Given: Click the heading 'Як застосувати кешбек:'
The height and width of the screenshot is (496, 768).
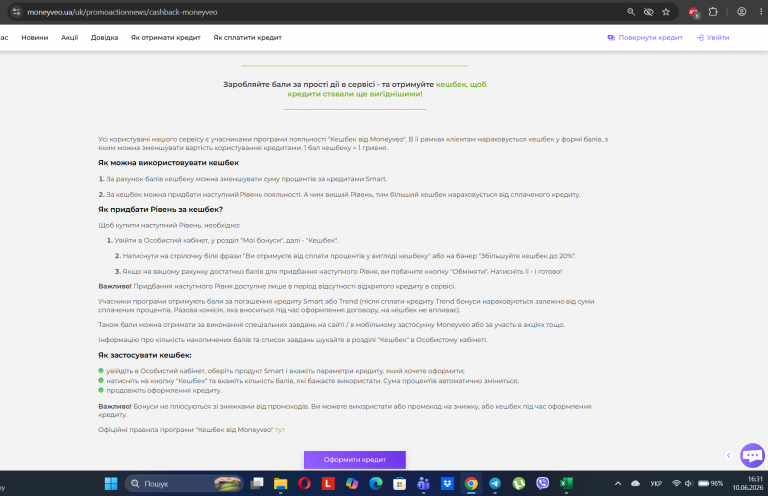Looking at the screenshot, I should tap(145, 355).
